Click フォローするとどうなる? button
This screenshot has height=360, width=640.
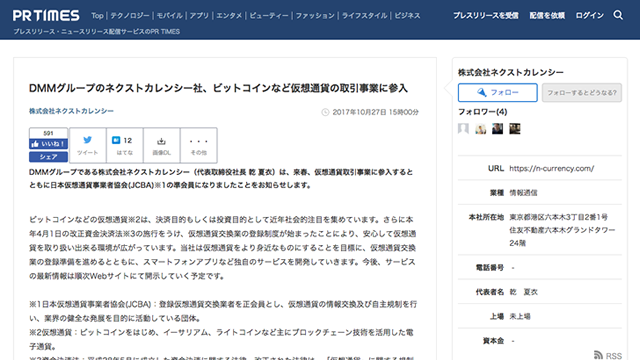coord(582,93)
